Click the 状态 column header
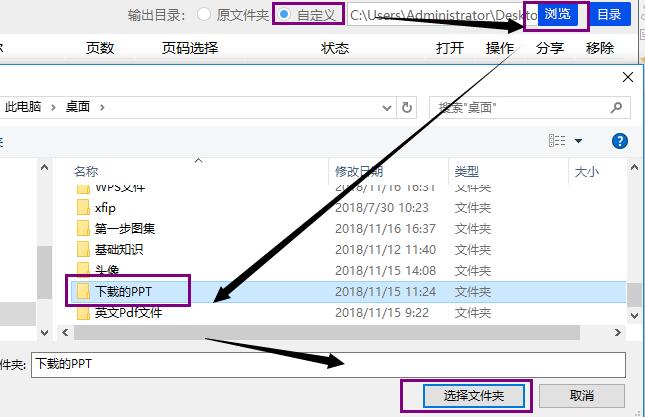 (335, 48)
